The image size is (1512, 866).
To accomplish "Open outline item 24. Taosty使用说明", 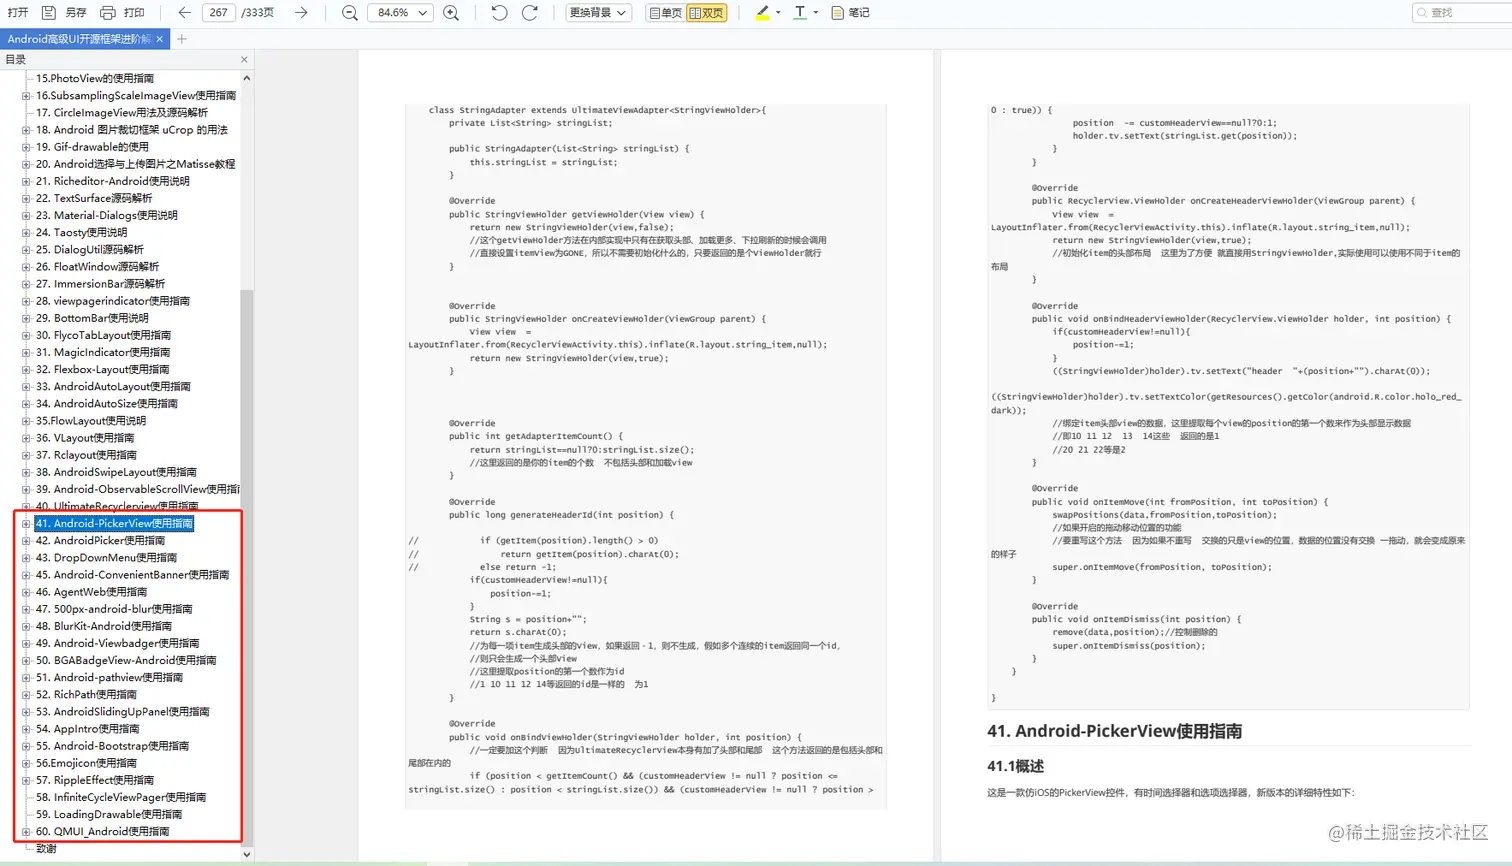I will click(81, 232).
